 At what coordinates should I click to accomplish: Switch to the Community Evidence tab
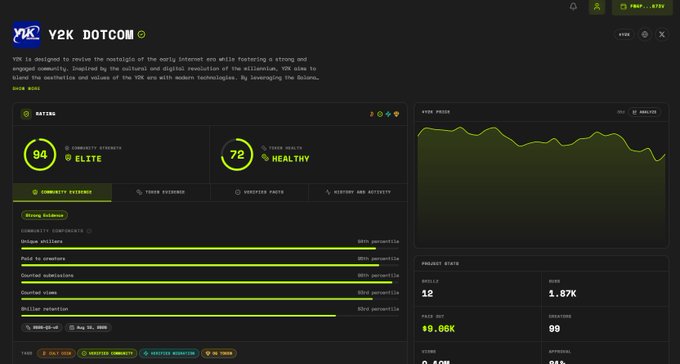coord(62,192)
